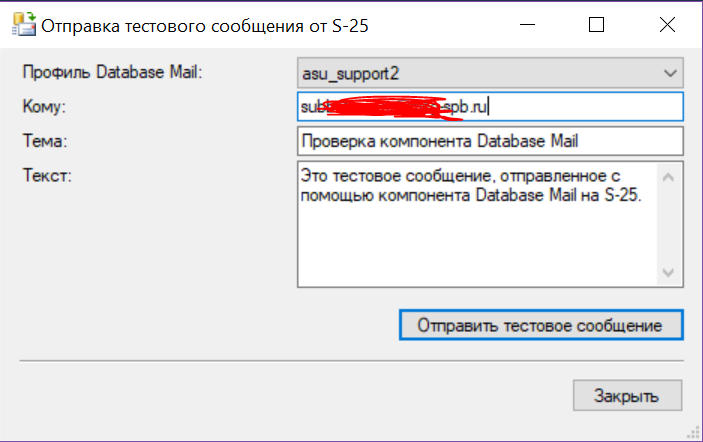Expand the profile list with the chevron arrow
The width and height of the screenshot is (703, 442).
pyautogui.click(x=669, y=73)
